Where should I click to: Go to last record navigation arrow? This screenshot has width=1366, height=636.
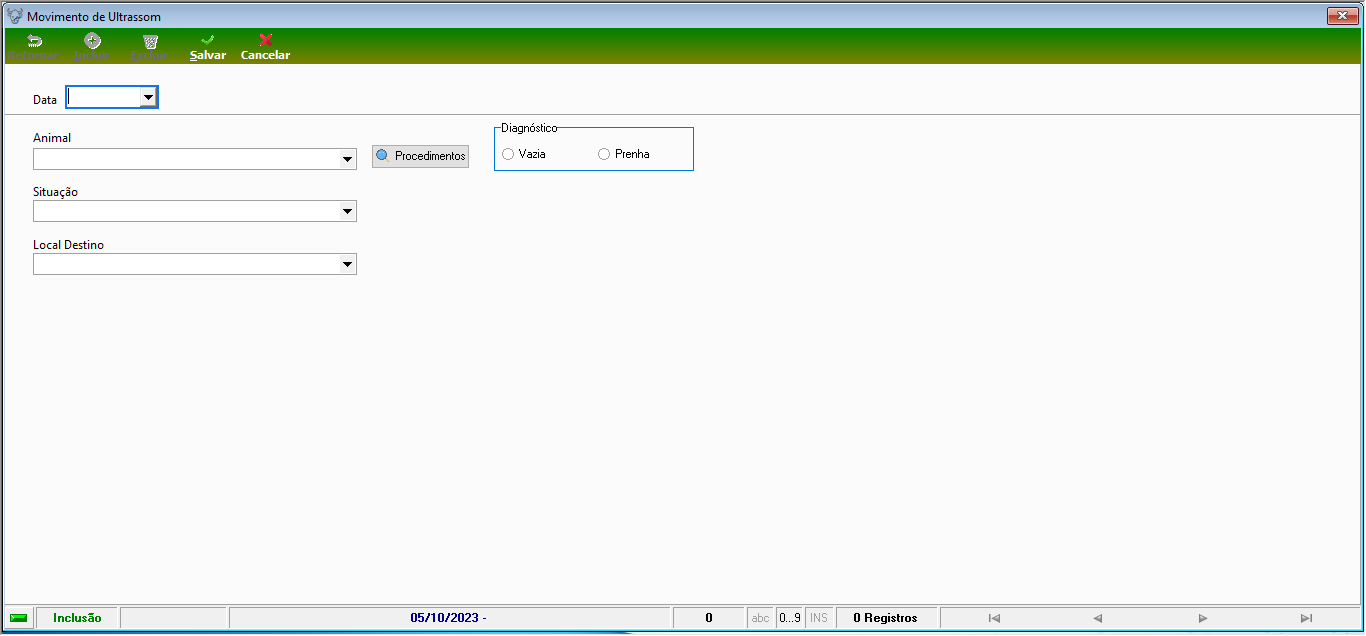click(x=1306, y=618)
